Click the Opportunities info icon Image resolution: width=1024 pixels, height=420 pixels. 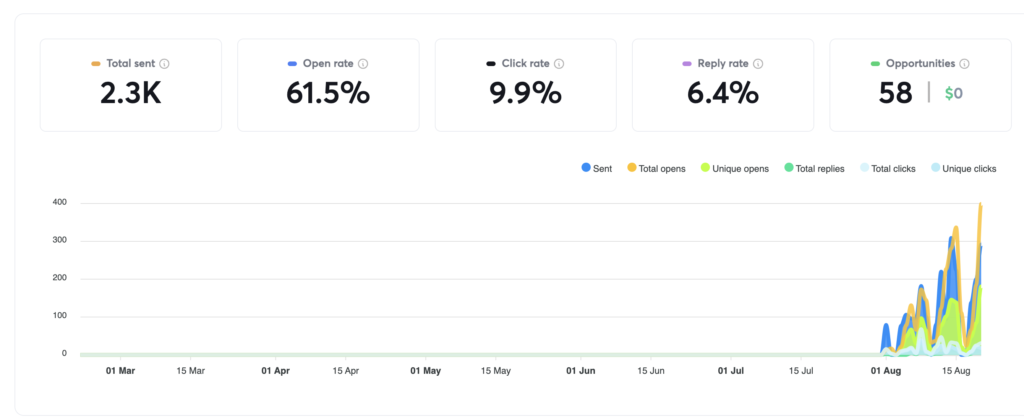coord(965,64)
